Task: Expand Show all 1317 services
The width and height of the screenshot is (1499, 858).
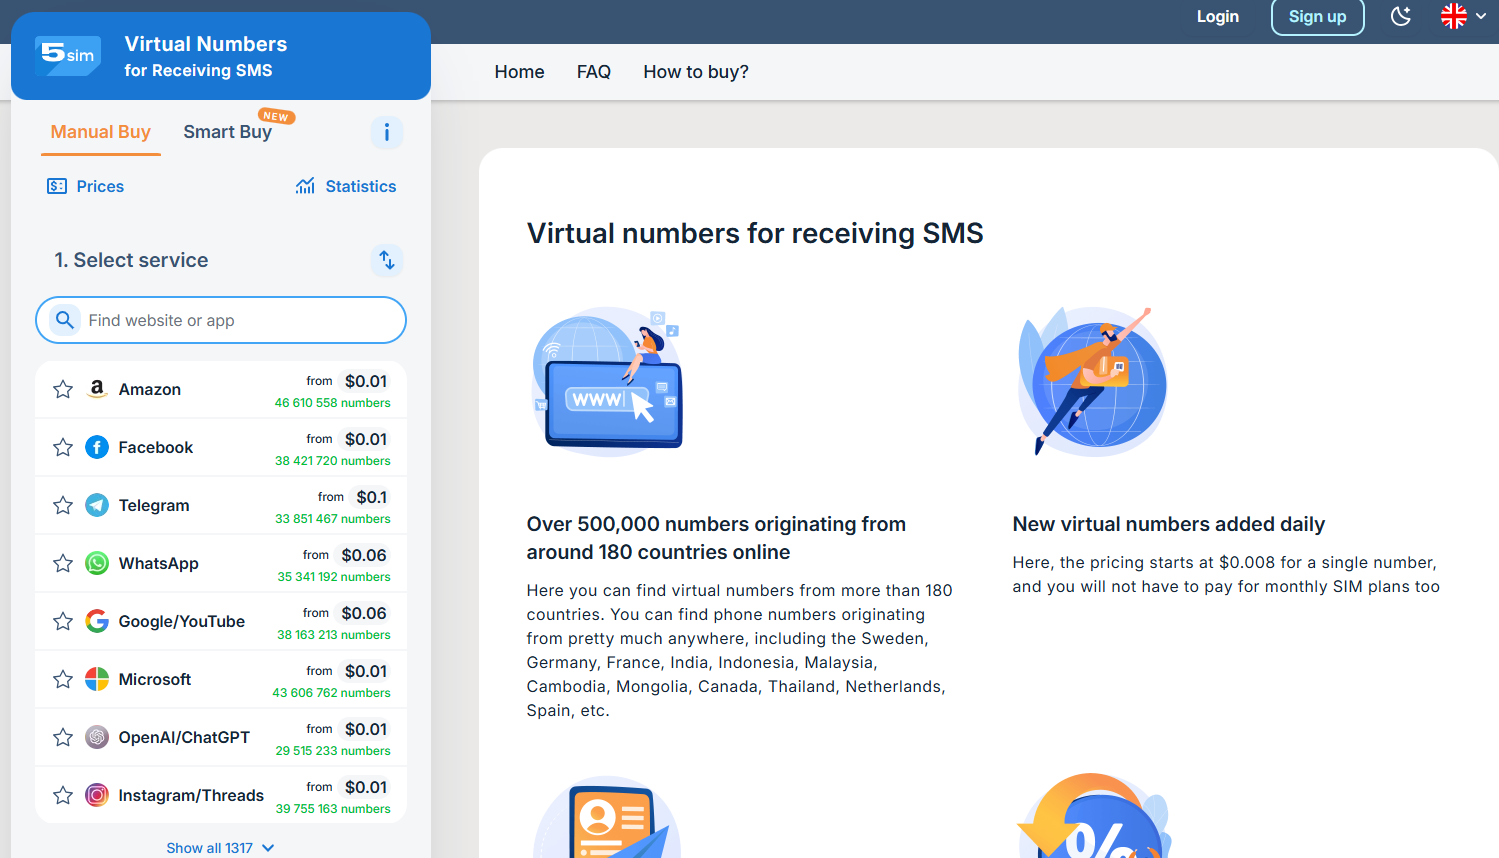Action: coord(220,848)
